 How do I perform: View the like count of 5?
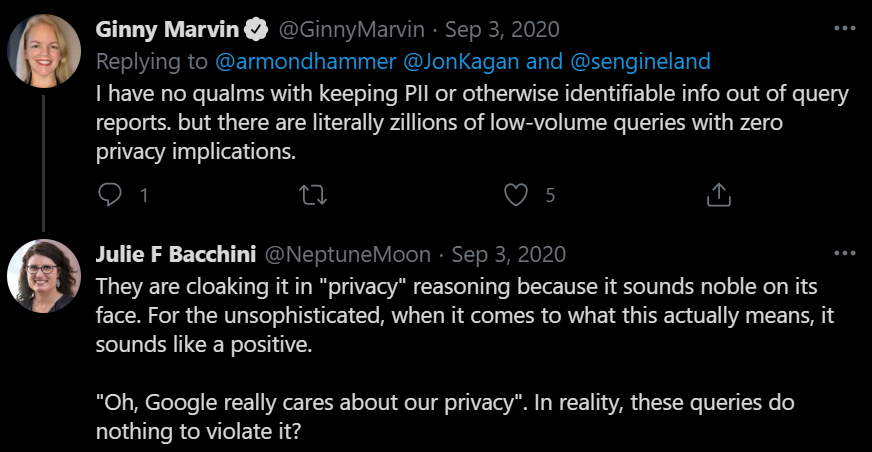click(x=550, y=195)
